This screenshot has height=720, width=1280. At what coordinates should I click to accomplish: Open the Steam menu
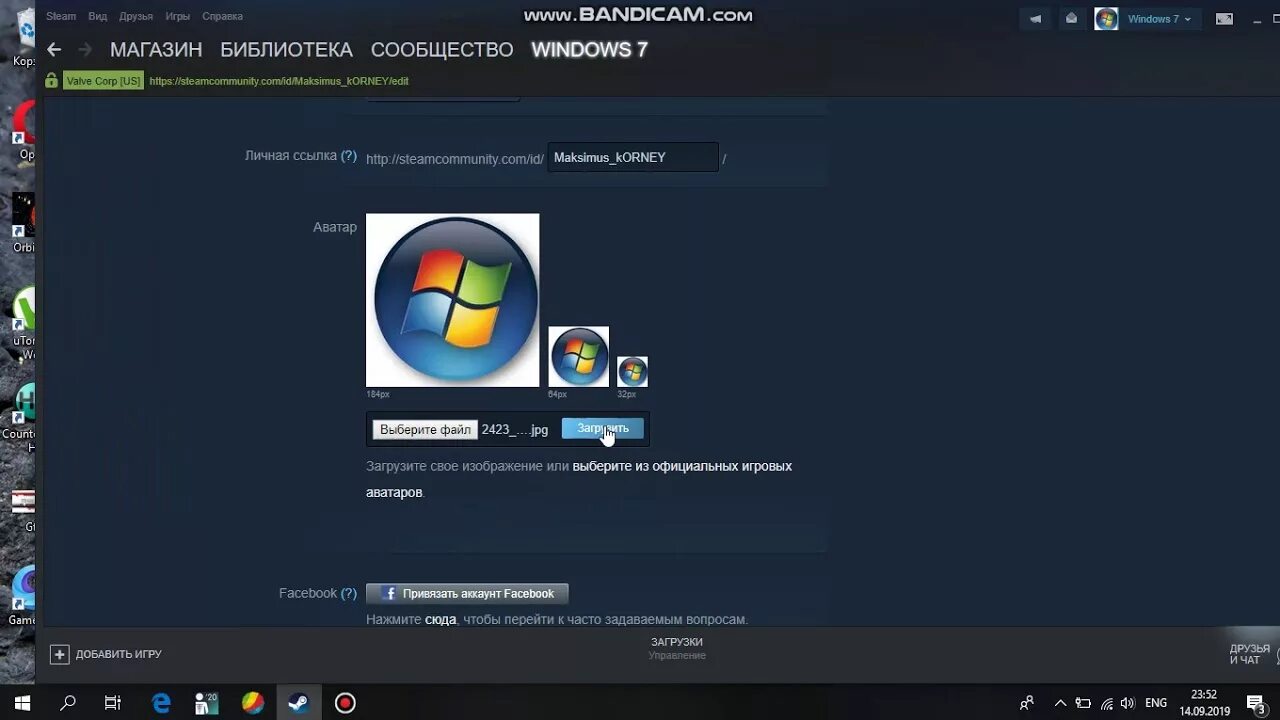point(61,16)
